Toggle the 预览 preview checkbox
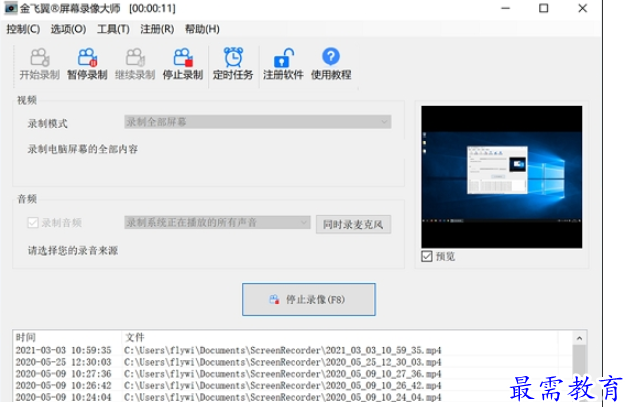This screenshot has width=631, height=420. tap(427, 256)
